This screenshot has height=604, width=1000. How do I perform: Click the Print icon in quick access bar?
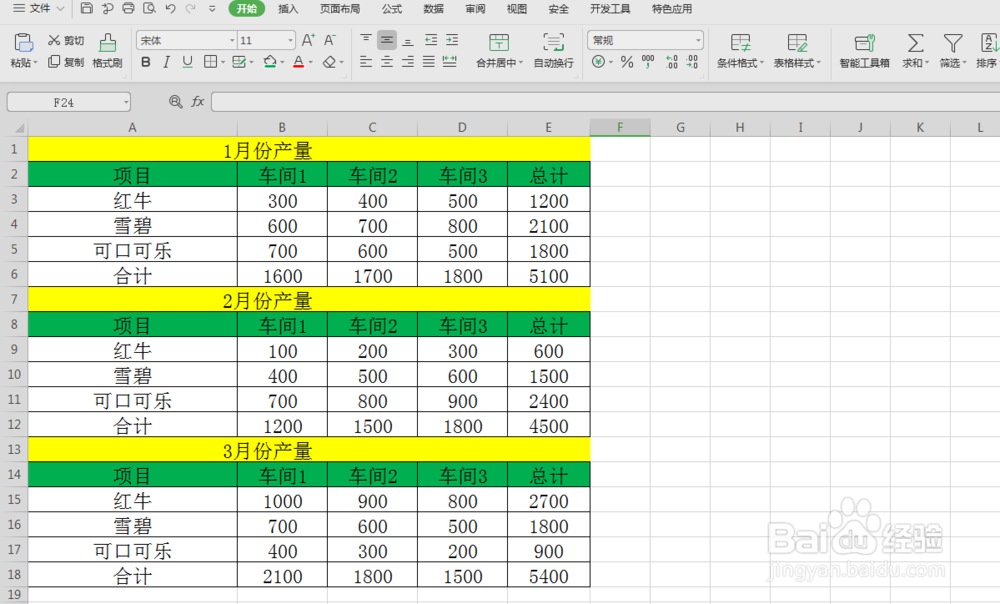(x=128, y=8)
